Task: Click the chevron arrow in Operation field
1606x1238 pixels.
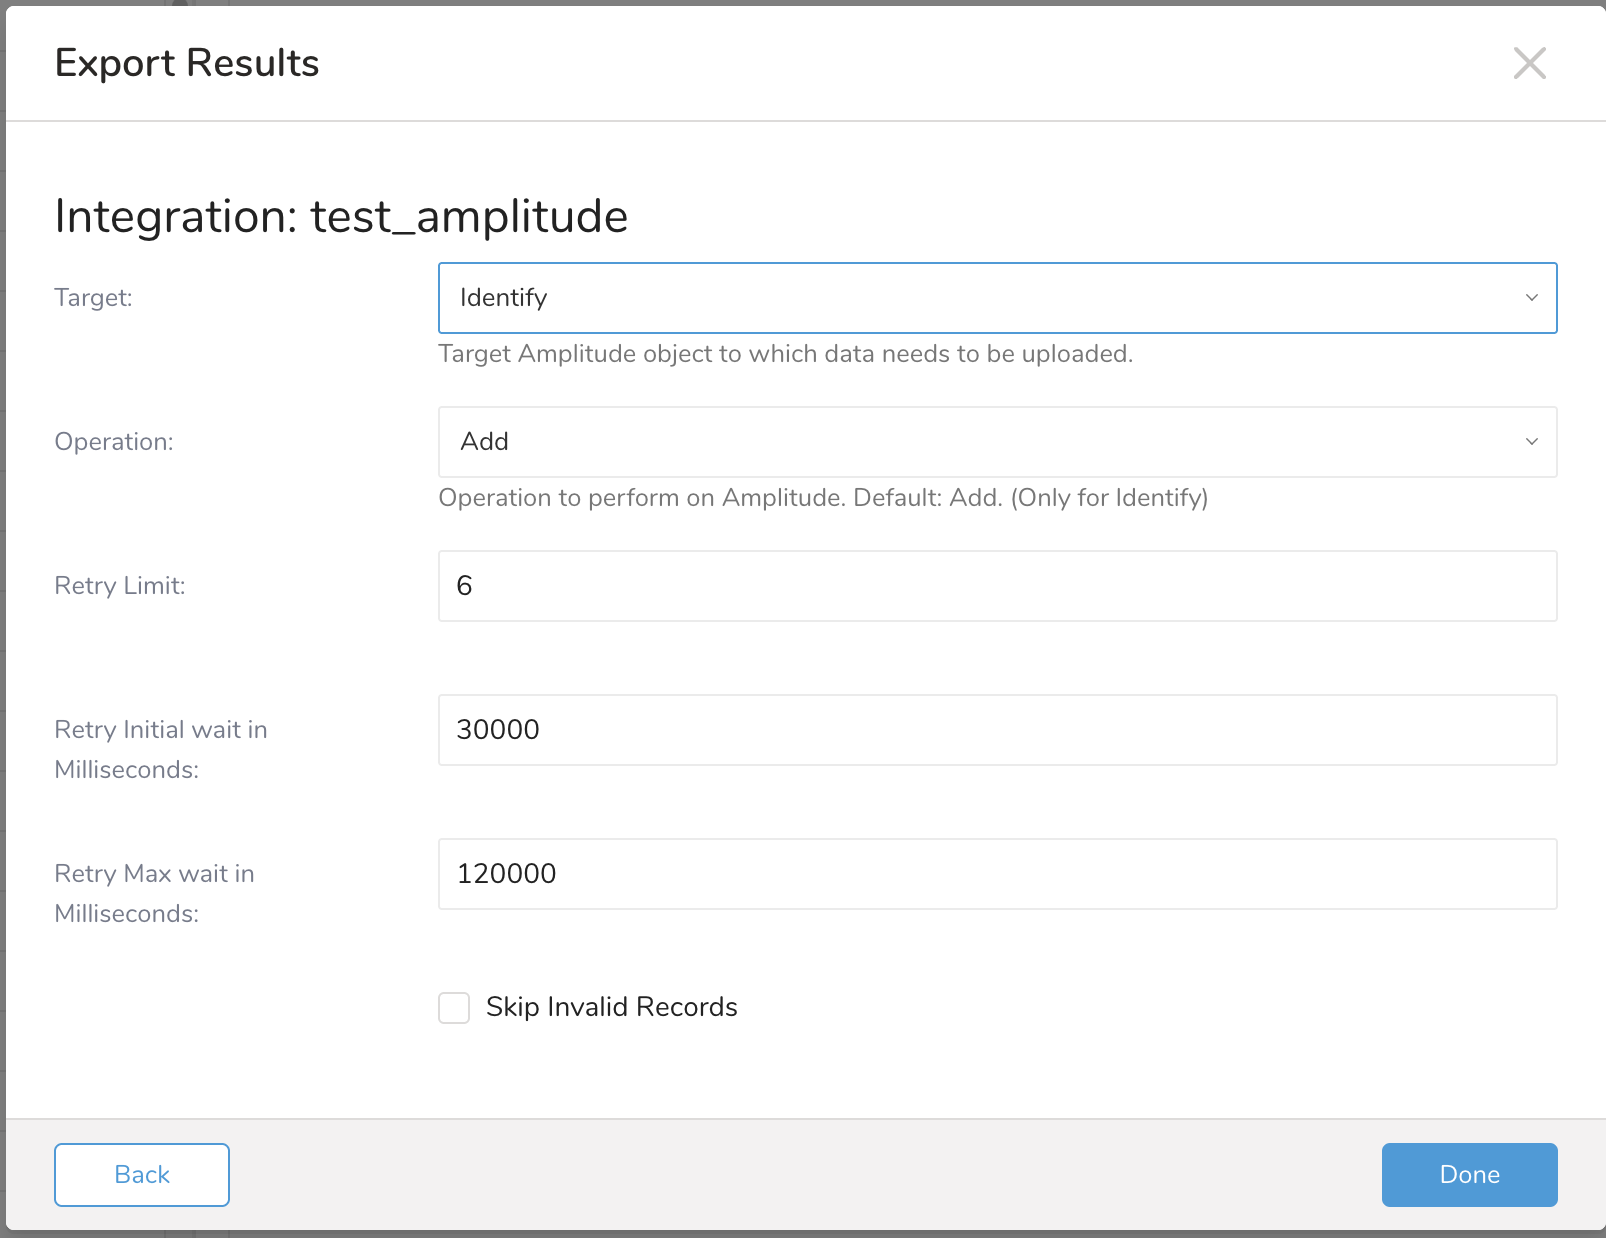Action: point(1531,442)
